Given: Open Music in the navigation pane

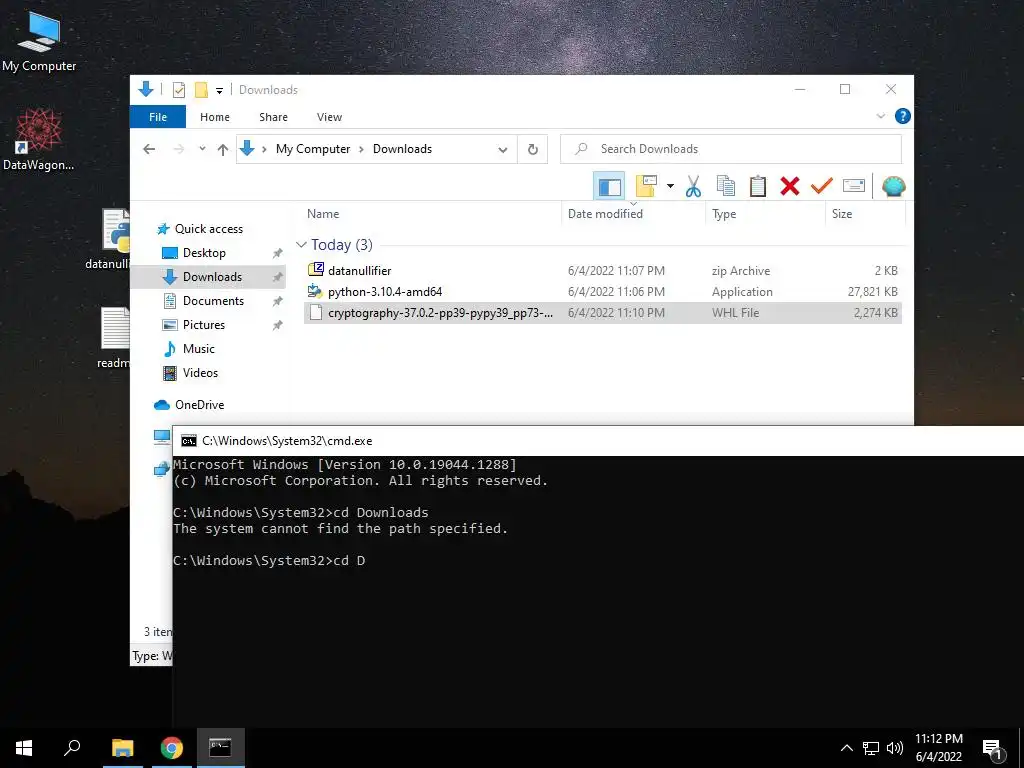Looking at the screenshot, I should click(199, 349).
